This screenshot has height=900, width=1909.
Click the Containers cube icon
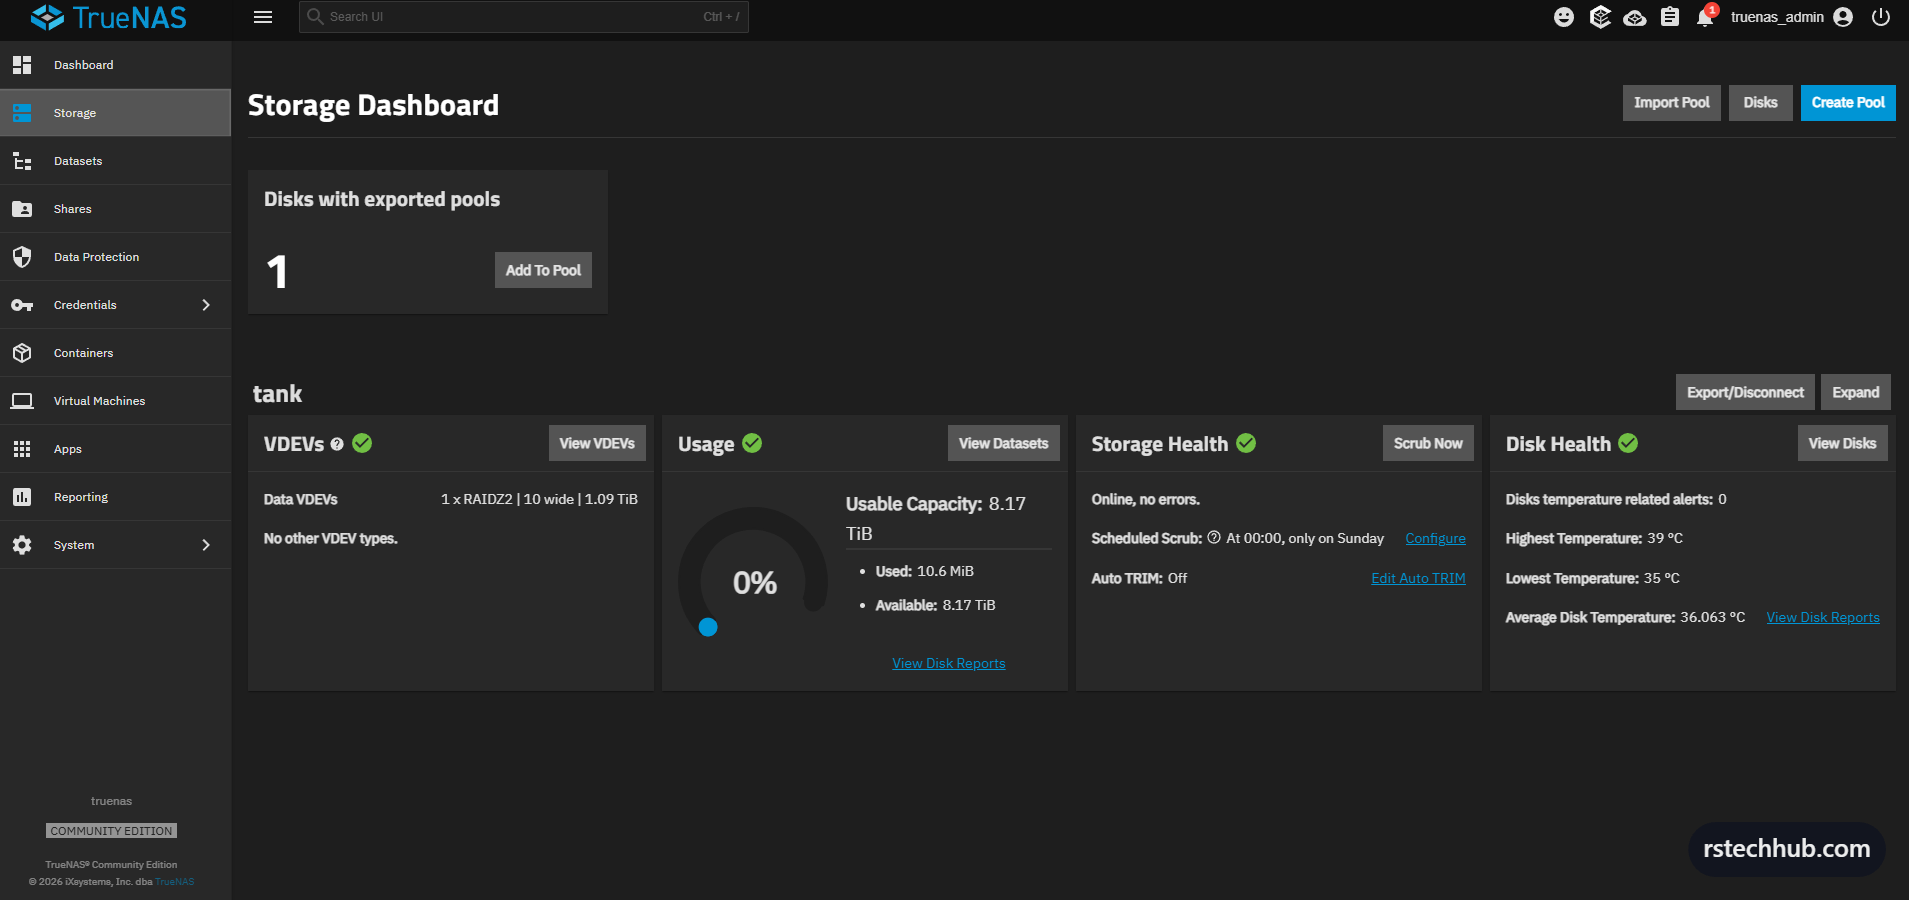tap(22, 353)
